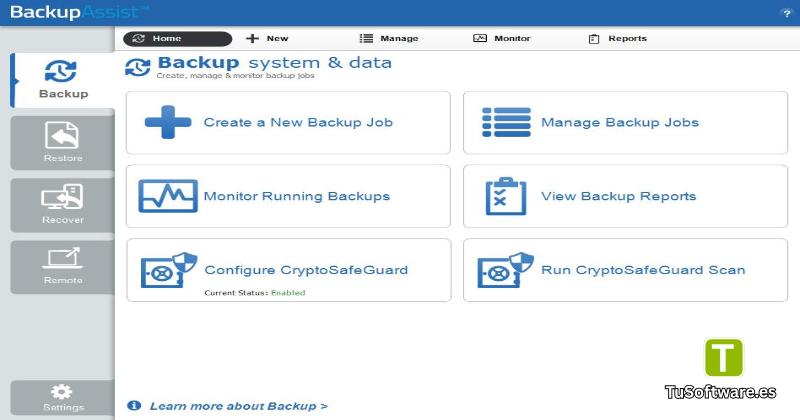Image resolution: width=800 pixels, height=420 pixels.
Task: Click Run CryptoSafeGuard Scan text
Action: 643,270
